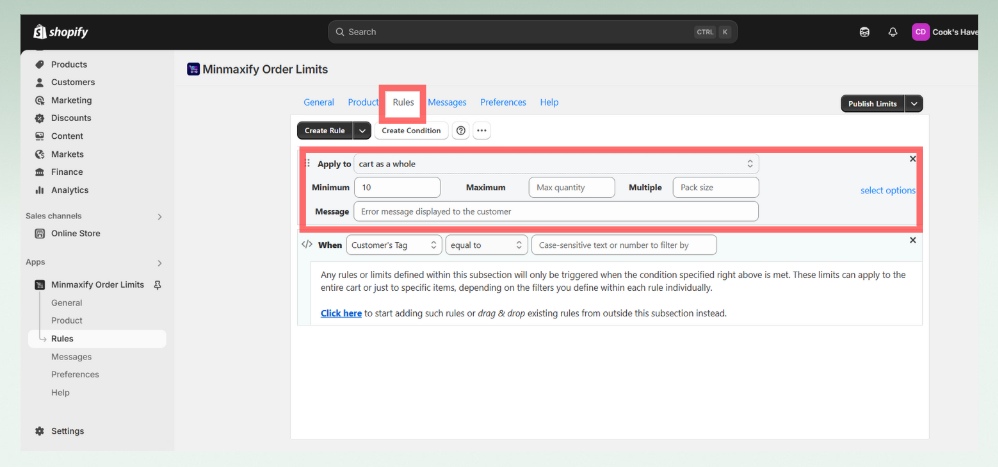Expand the Apps section chevron
Screen dimensions: 998x467
point(160,263)
